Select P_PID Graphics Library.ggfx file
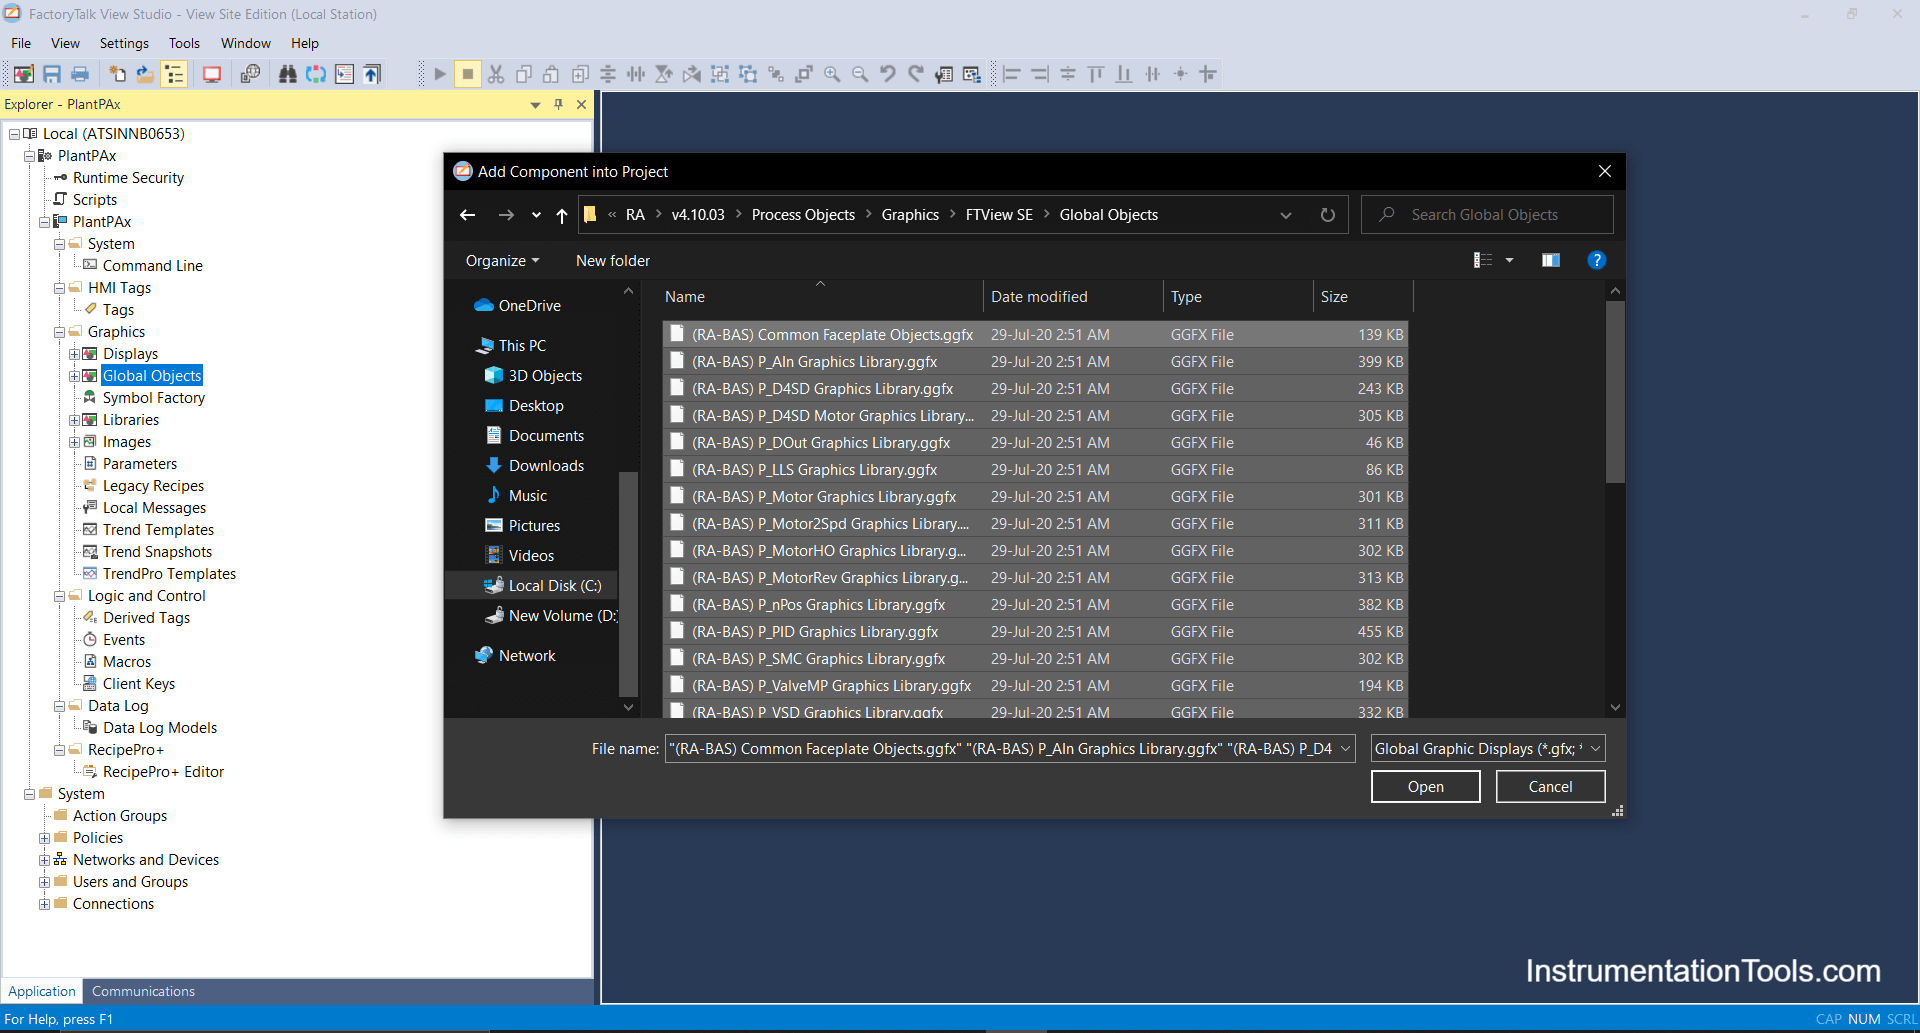This screenshot has height=1033, width=1920. click(x=1036, y=632)
